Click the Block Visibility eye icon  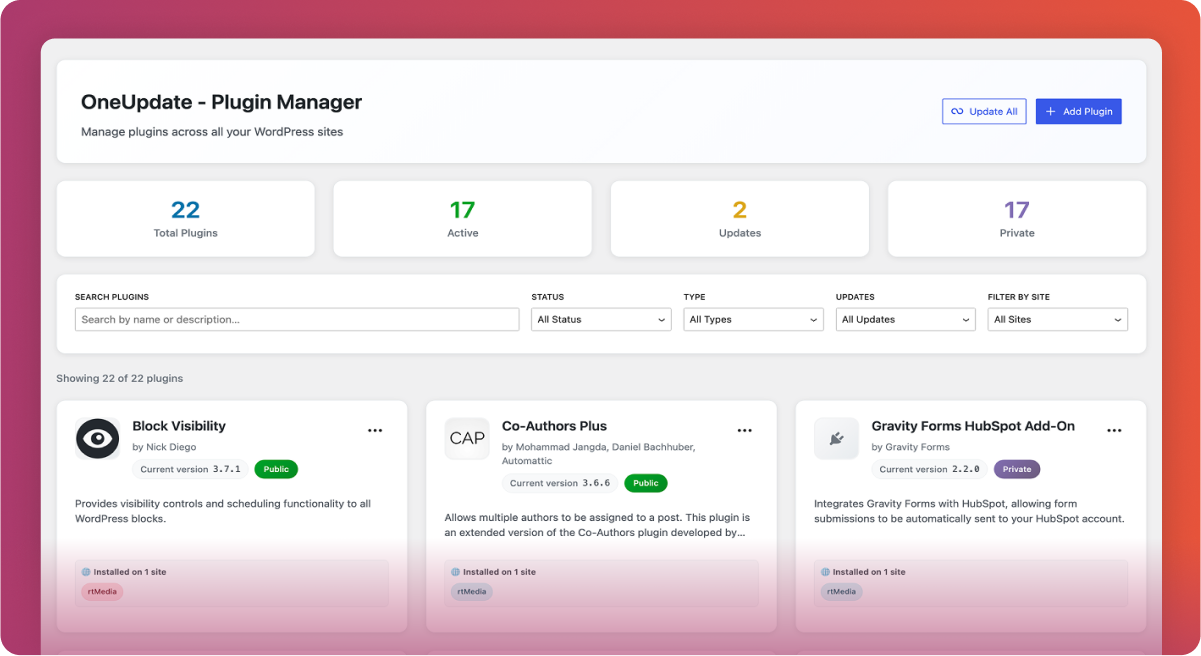(97, 438)
